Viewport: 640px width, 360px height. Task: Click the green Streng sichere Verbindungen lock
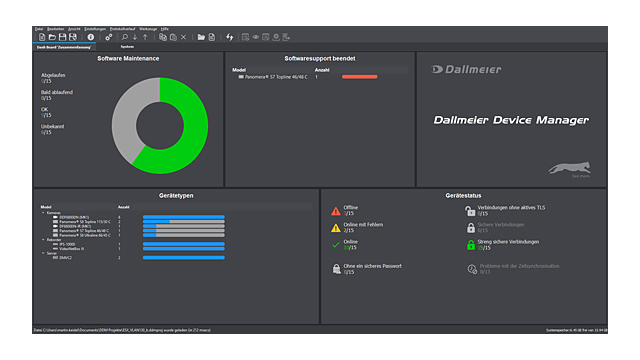(471, 245)
